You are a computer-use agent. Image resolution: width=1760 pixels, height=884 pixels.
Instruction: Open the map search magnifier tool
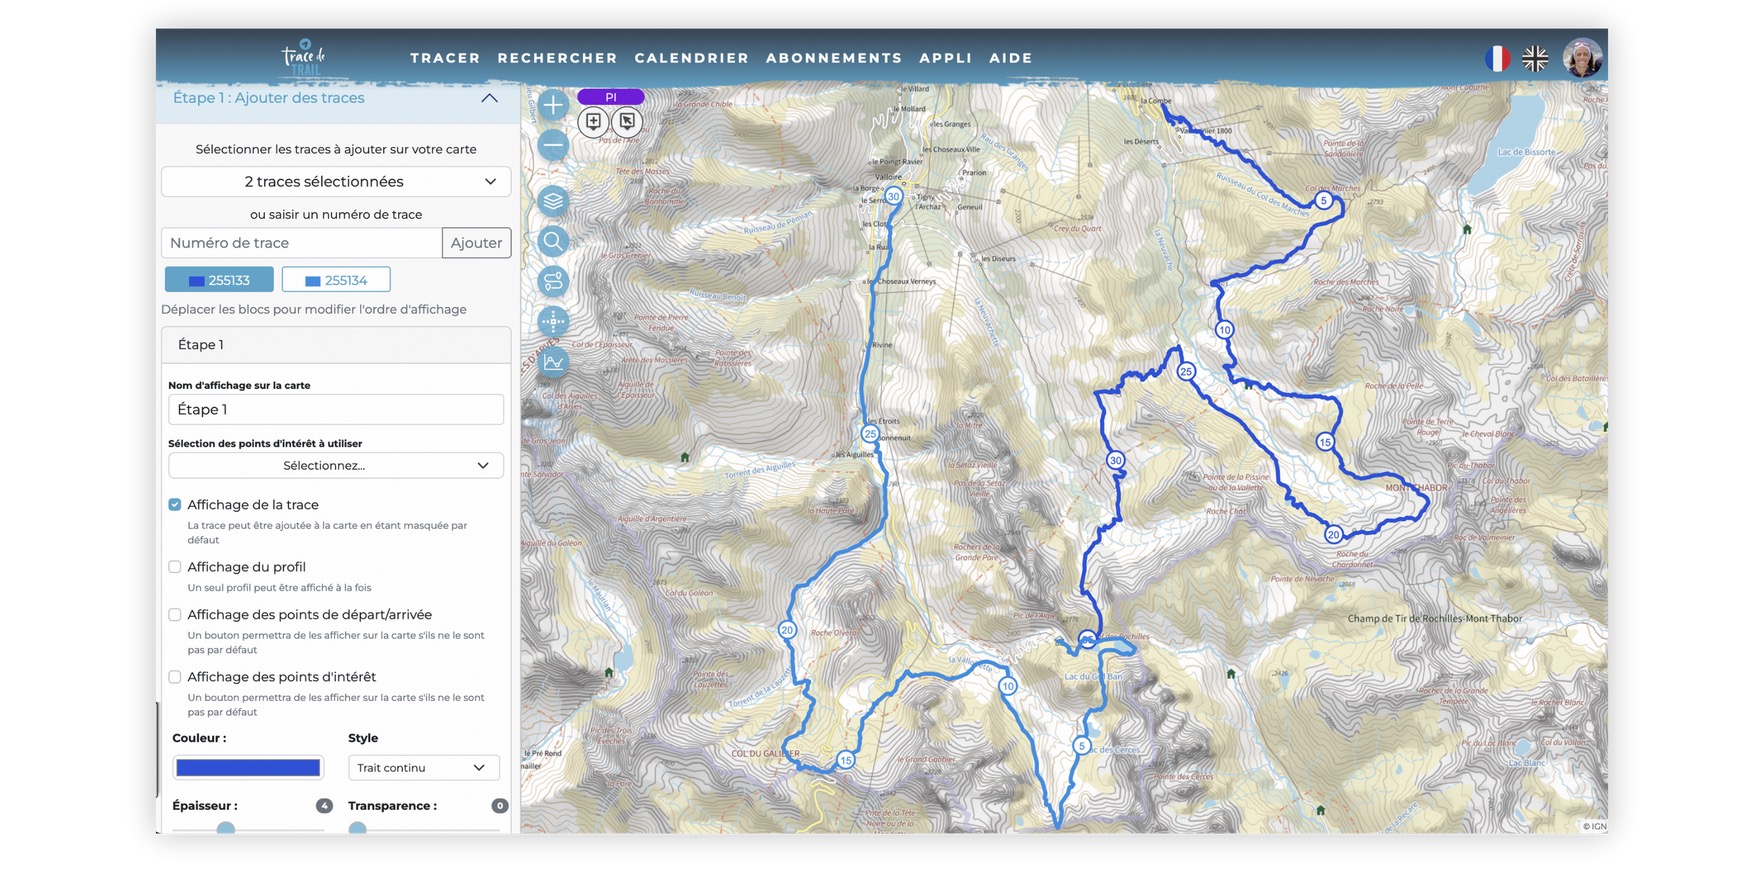click(553, 241)
